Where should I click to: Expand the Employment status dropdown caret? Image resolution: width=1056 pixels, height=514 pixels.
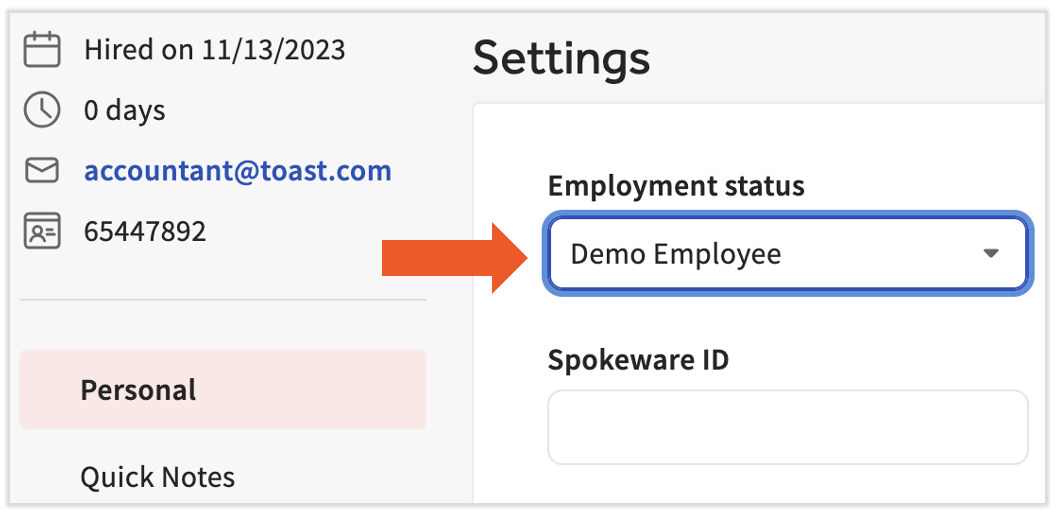pyautogui.click(x=991, y=254)
